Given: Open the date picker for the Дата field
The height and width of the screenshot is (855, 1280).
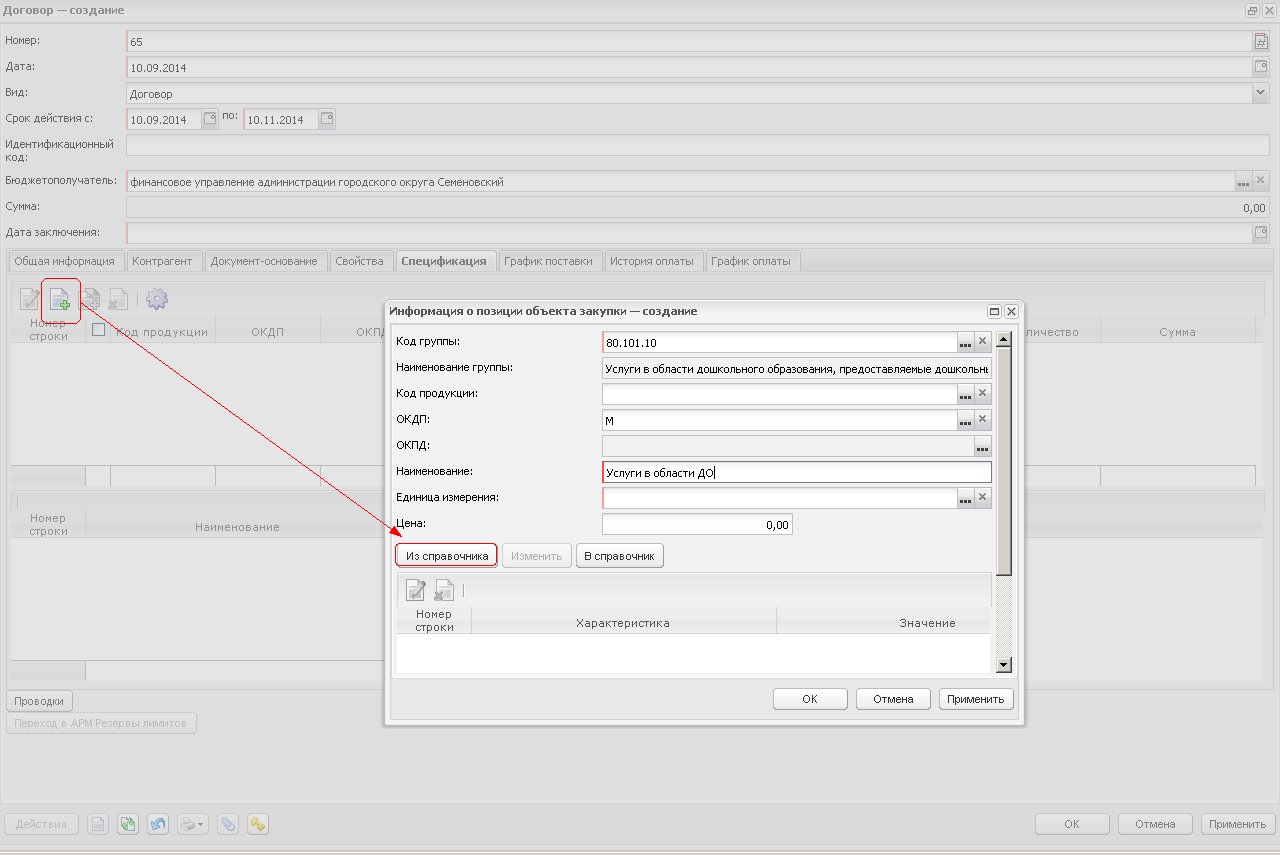Looking at the screenshot, I should pos(1261,67).
